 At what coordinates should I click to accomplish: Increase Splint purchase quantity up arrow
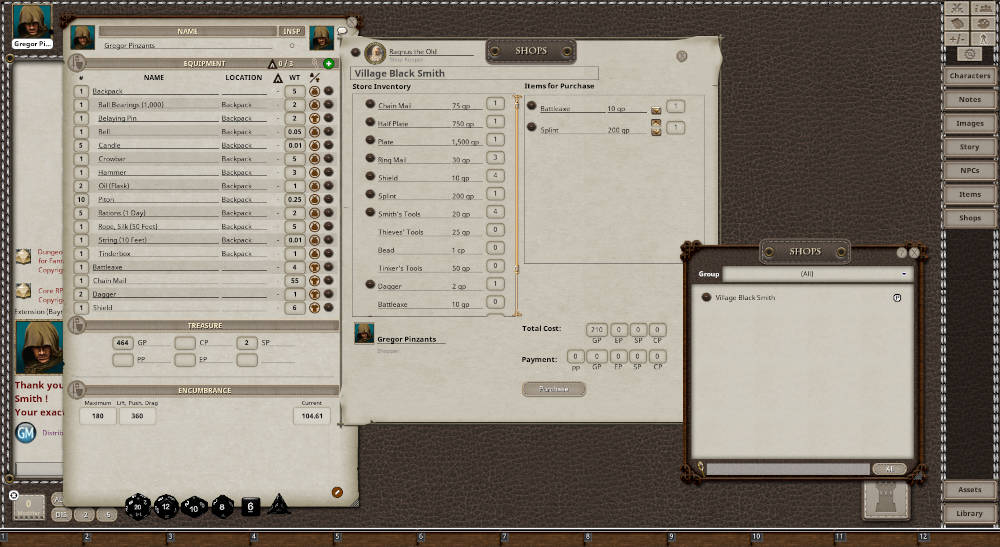click(656, 123)
